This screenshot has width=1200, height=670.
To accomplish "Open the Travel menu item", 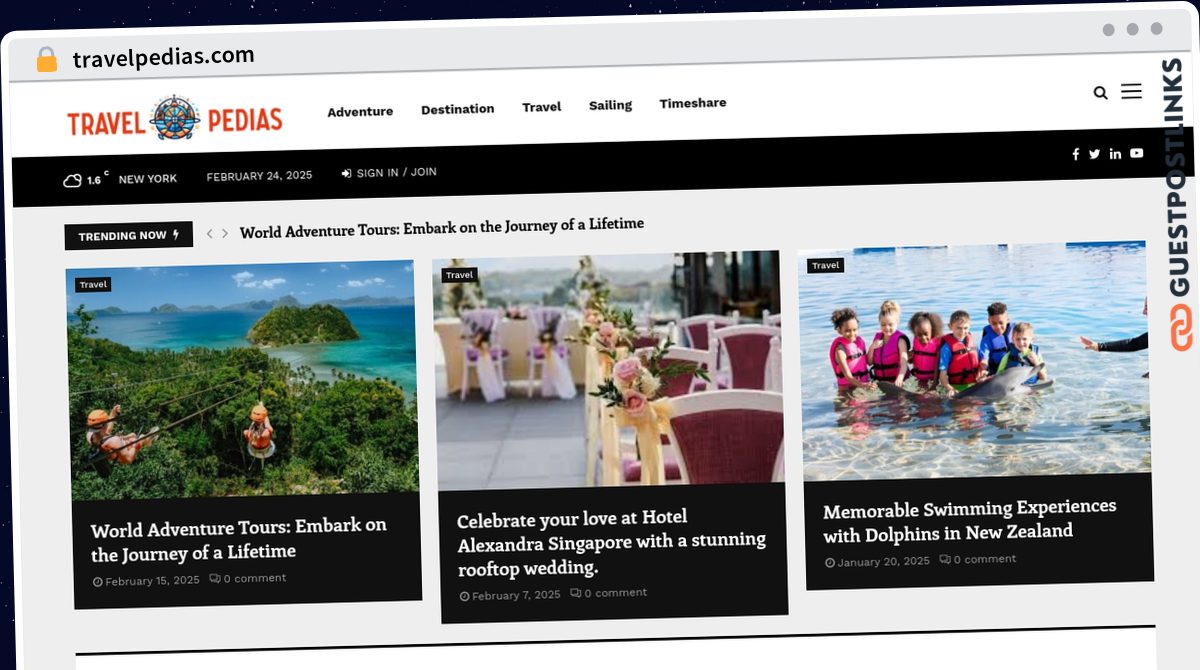I will (541, 107).
